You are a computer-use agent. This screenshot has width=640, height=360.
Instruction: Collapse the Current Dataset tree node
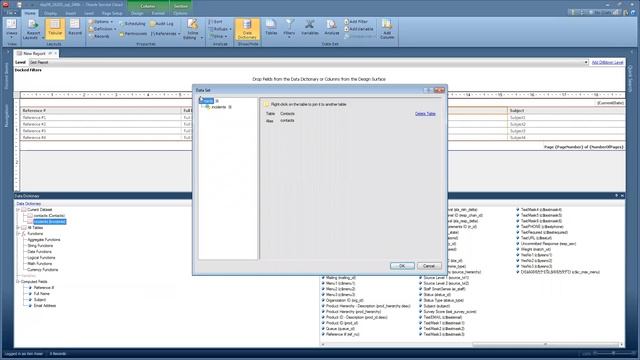click(18, 209)
